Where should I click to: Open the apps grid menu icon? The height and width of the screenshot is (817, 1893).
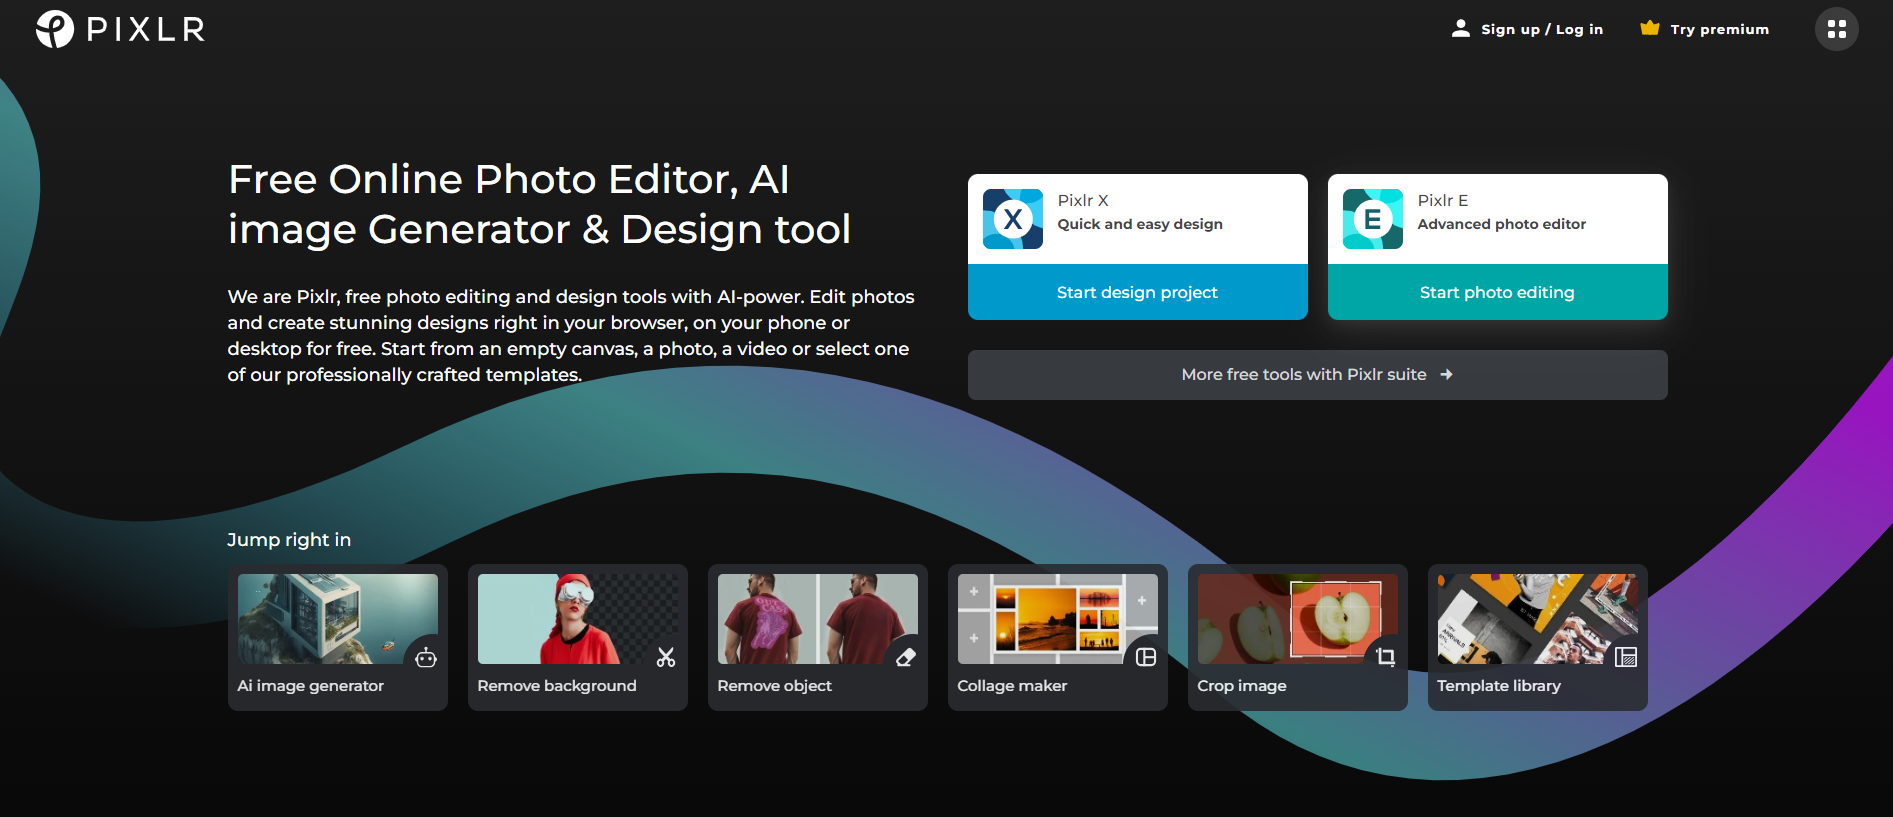click(1836, 29)
